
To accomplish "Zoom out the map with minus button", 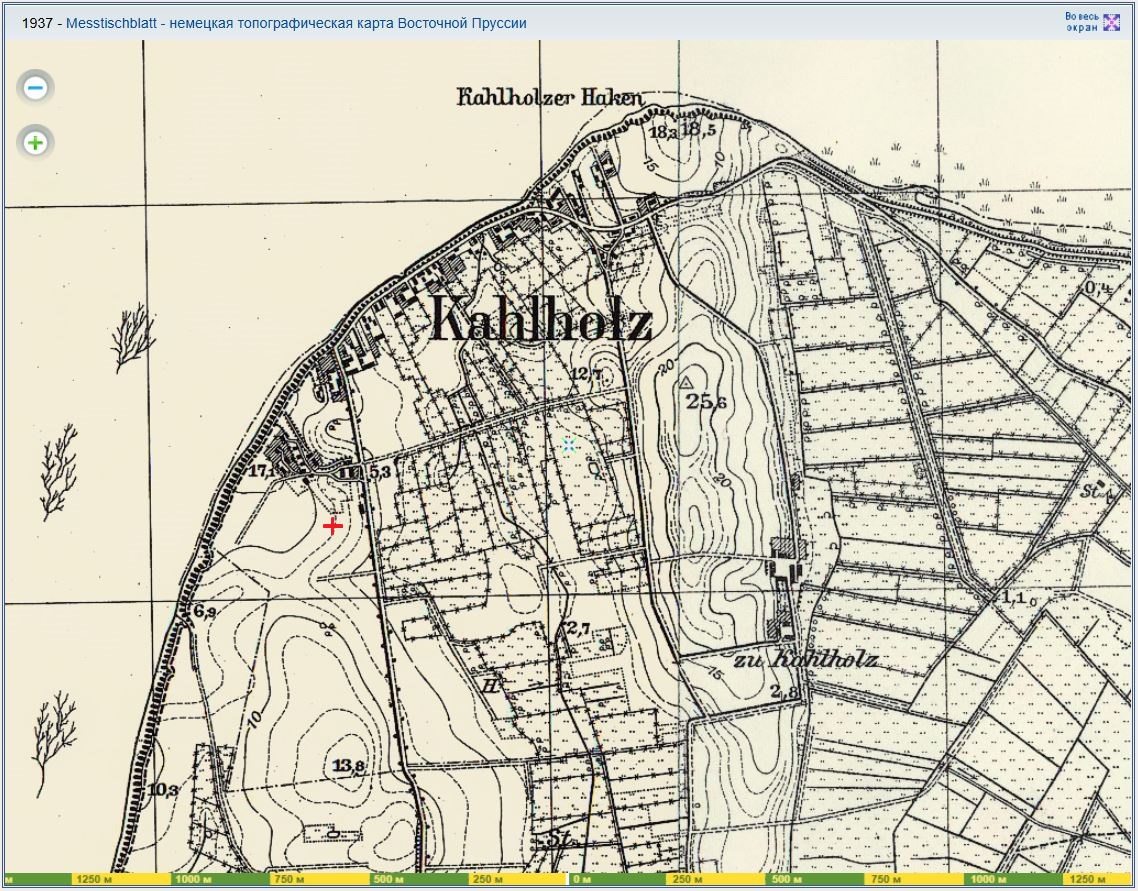I will [36, 88].
